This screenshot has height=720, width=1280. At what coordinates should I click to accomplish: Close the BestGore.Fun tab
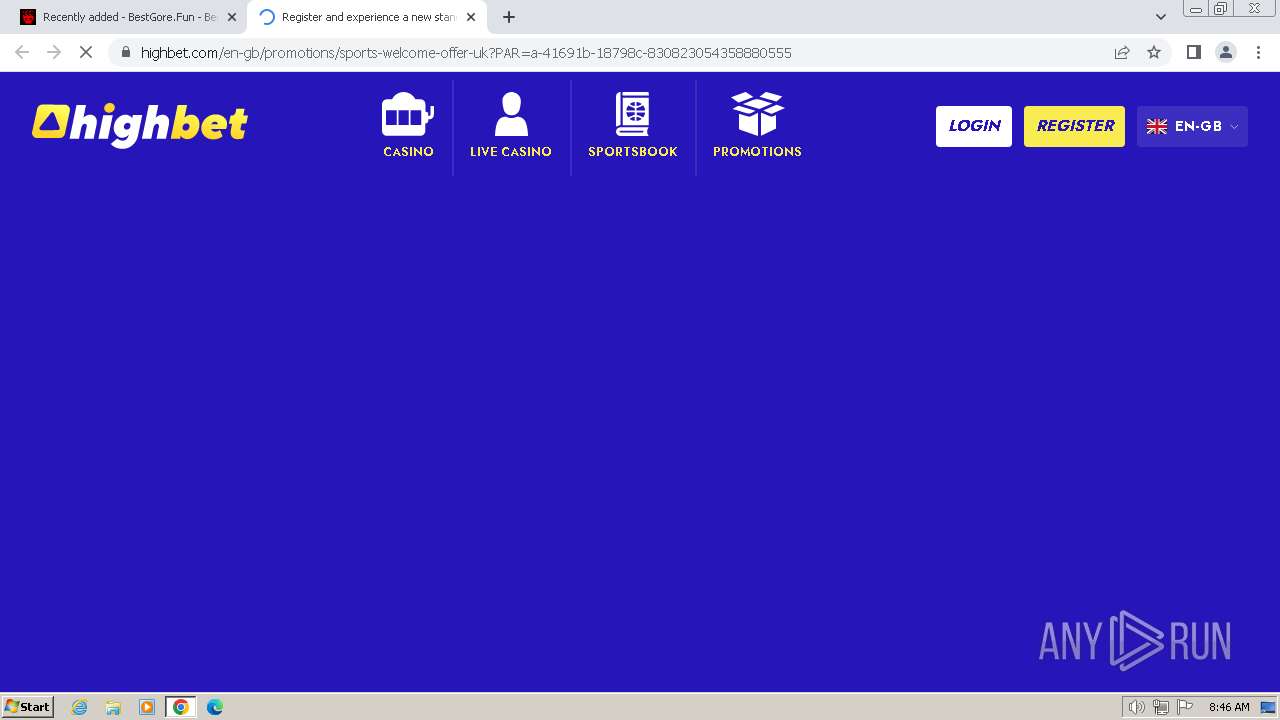point(232,17)
